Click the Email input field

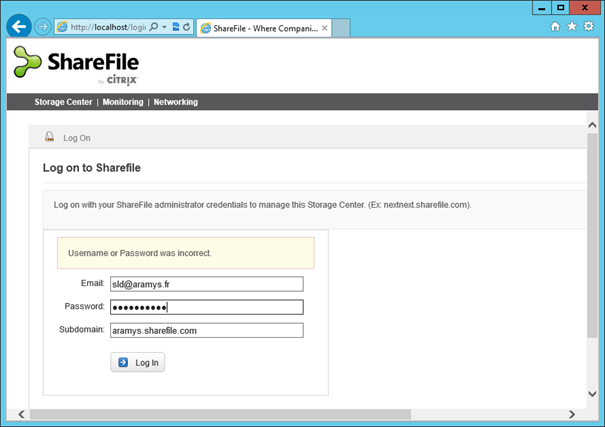(x=206, y=284)
